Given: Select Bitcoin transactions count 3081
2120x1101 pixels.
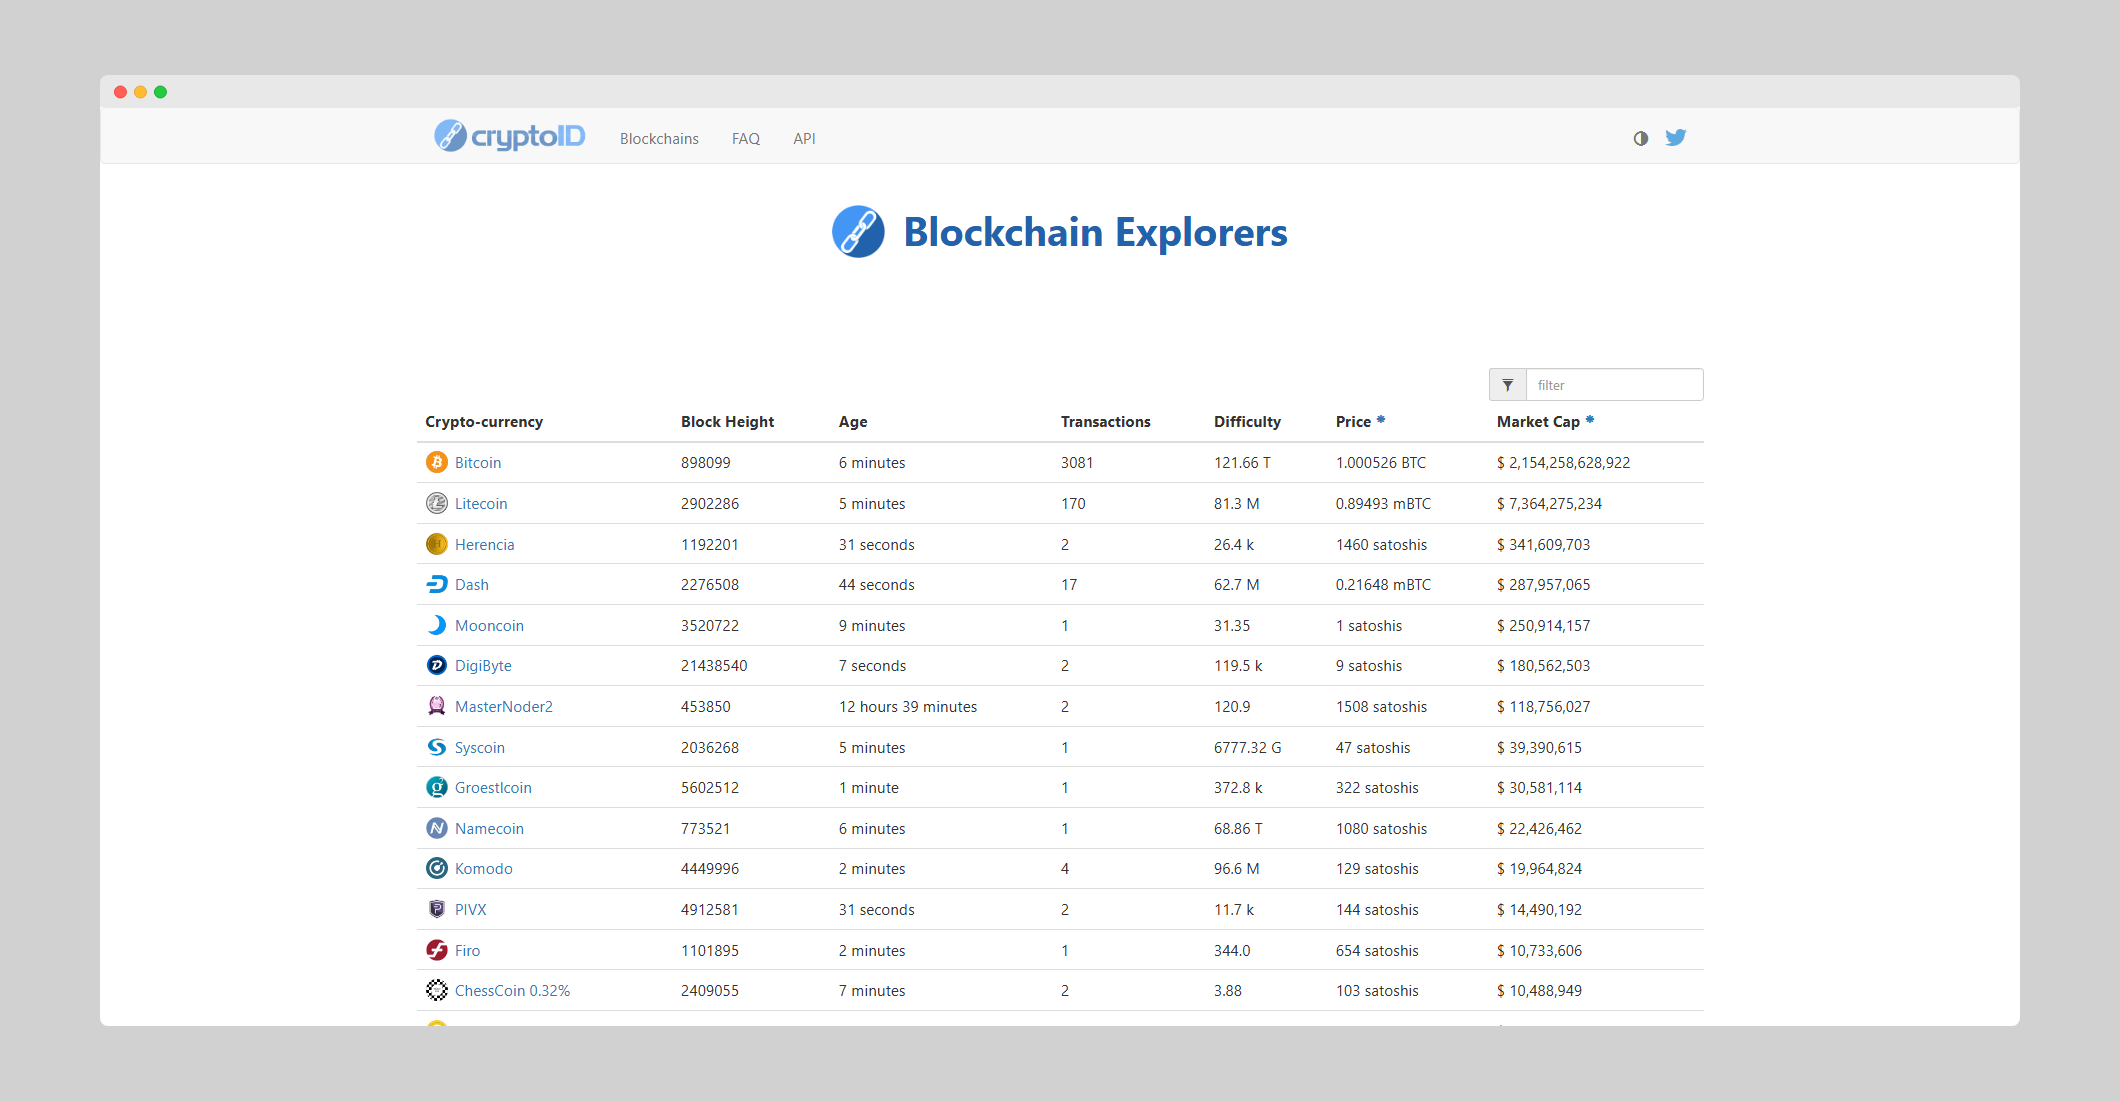Looking at the screenshot, I should [x=1077, y=463].
